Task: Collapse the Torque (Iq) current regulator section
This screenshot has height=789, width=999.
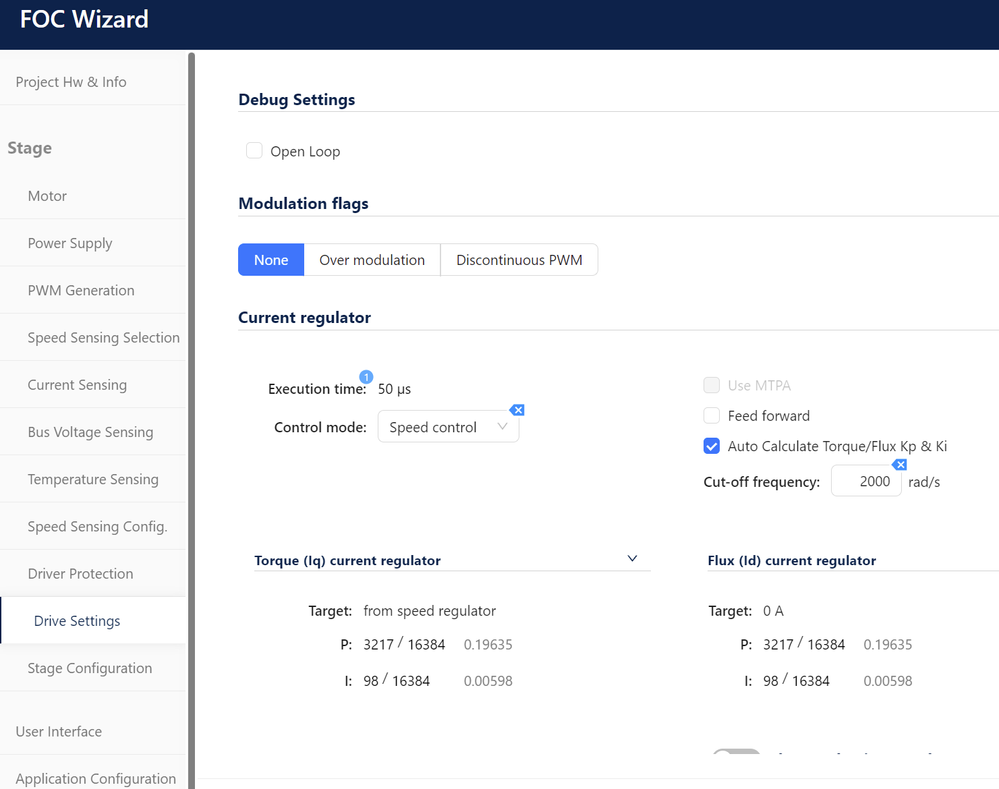Action: (x=632, y=559)
